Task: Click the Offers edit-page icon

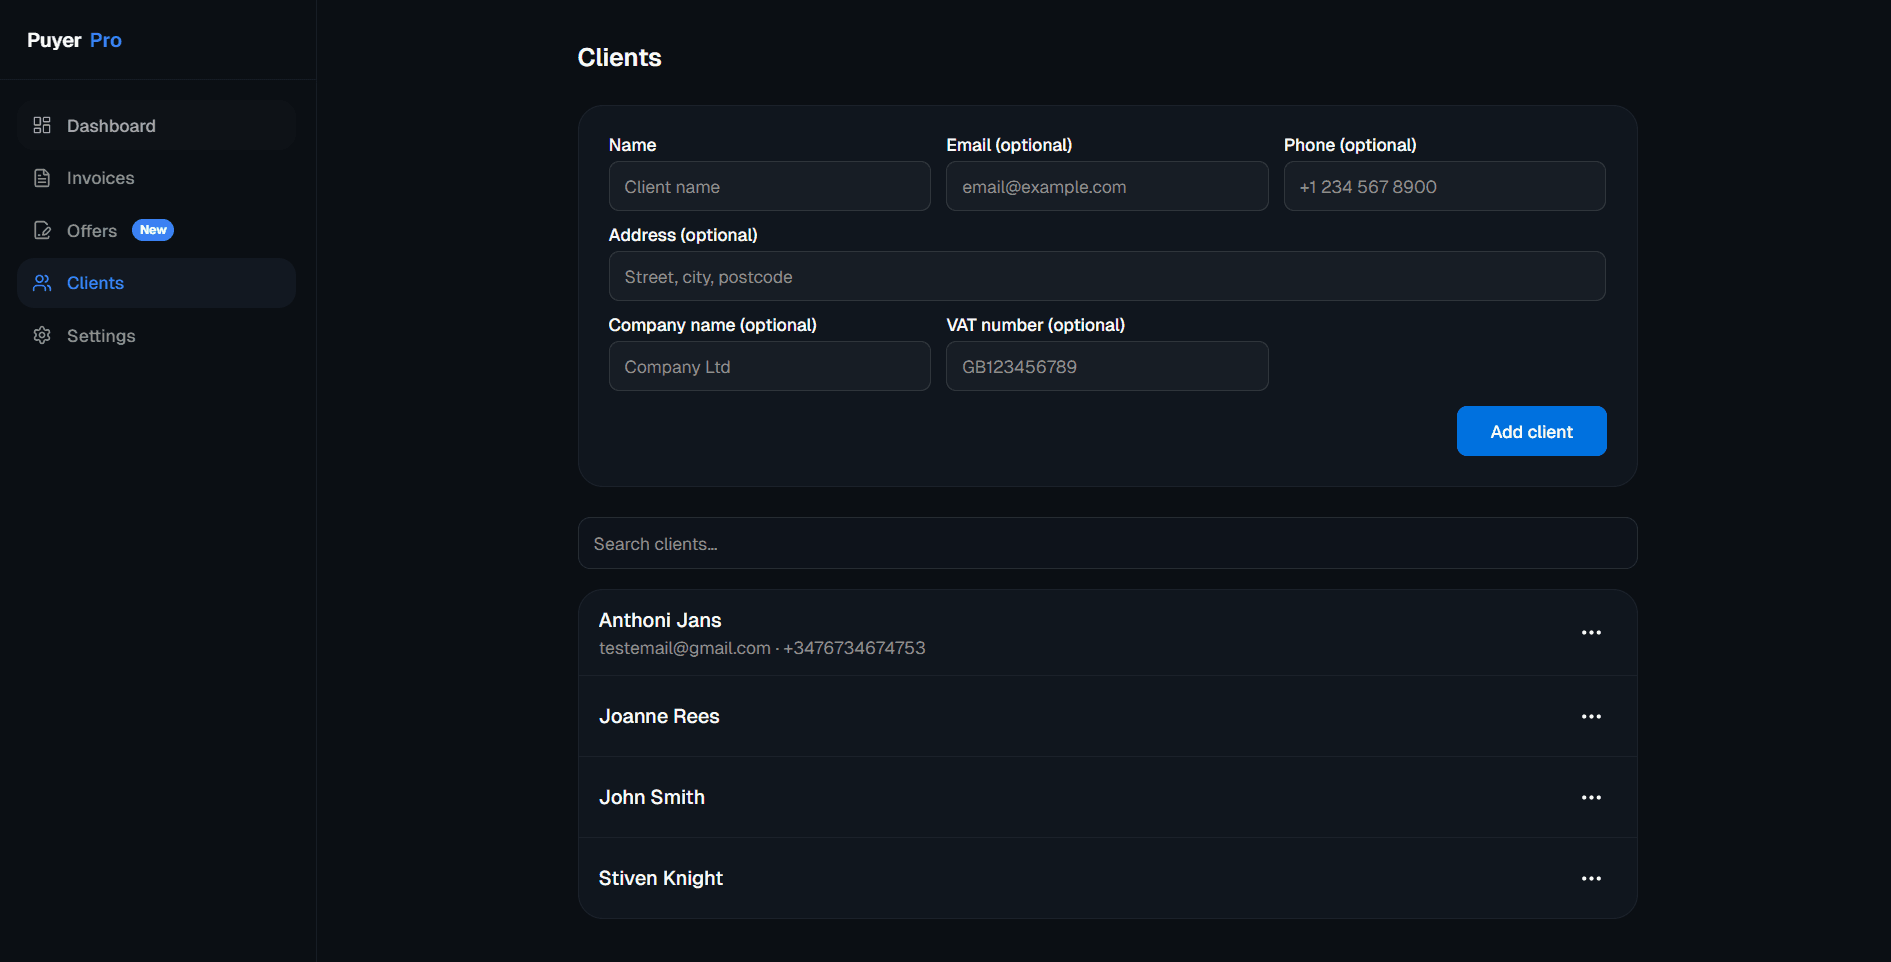Action: tap(42, 231)
